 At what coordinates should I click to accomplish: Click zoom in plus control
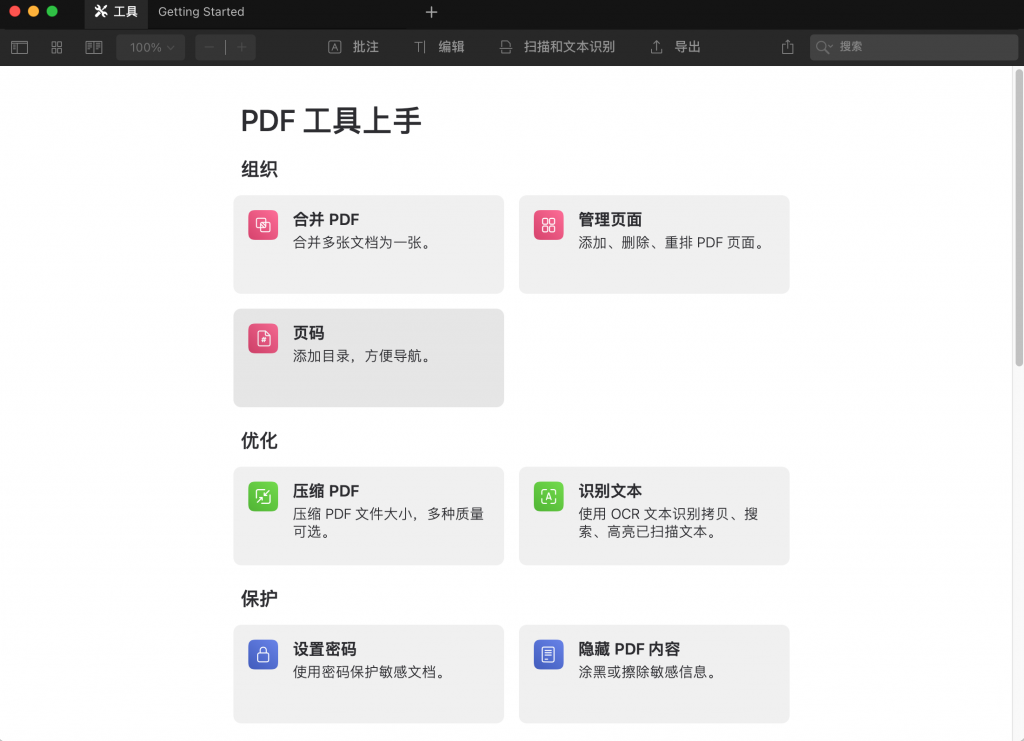(240, 46)
